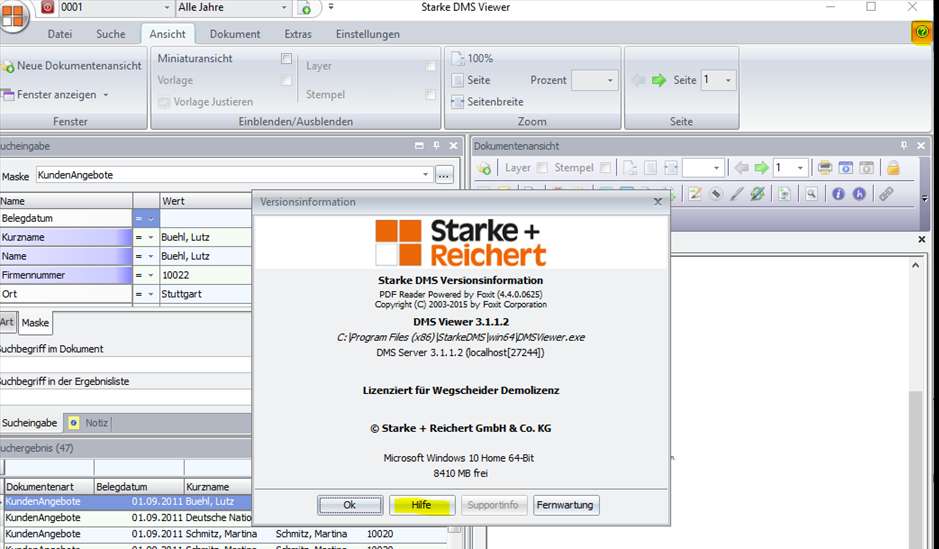
Task: Click the Hilfe button in Versionsinformation
Action: pyautogui.click(x=422, y=505)
